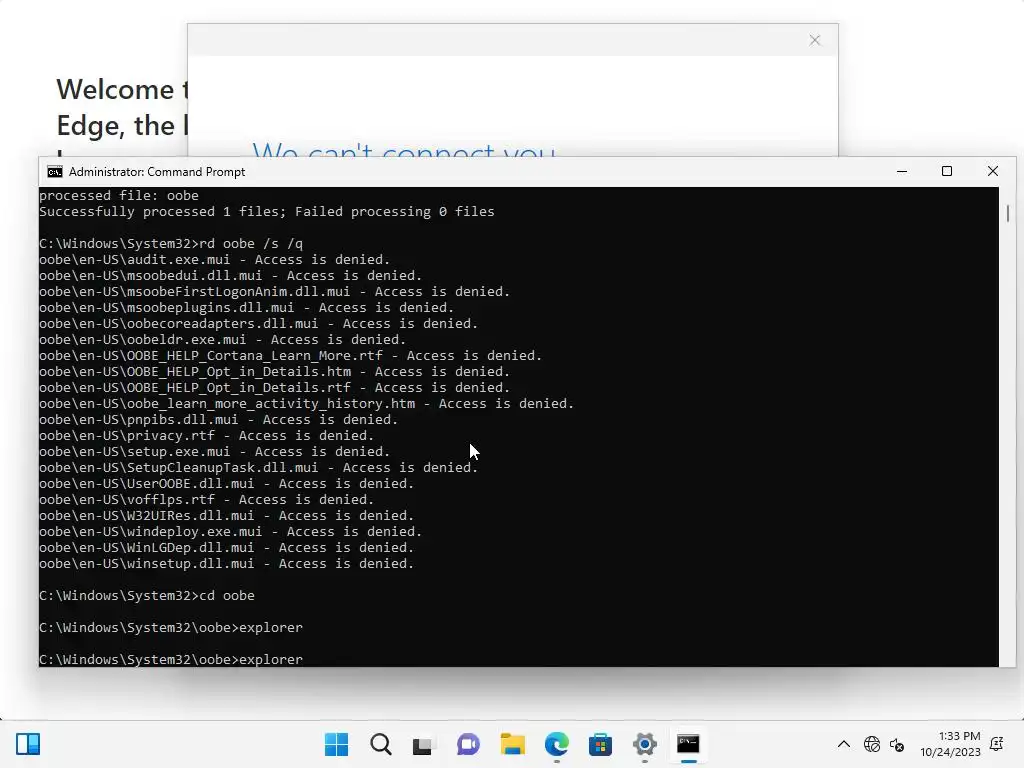Screen dimensions: 1024x768
Task: Open the Windows Start menu
Action: click(x=336, y=744)
